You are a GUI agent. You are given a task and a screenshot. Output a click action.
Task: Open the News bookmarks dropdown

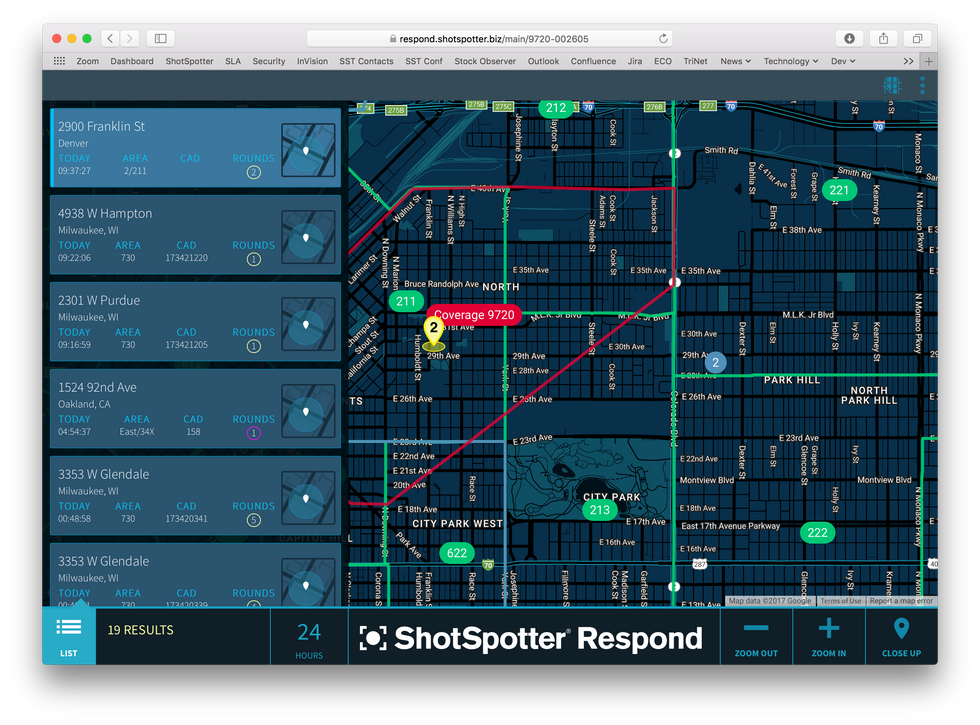tap(736, 61)
